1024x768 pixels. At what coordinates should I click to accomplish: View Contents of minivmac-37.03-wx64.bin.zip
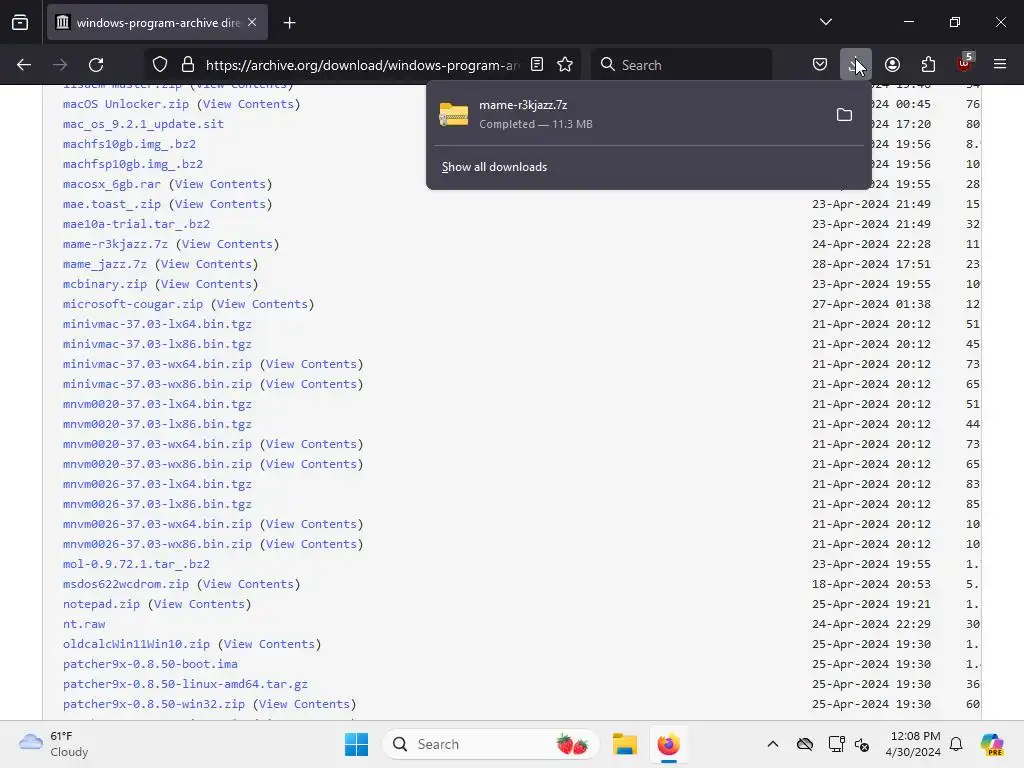[312, 364]
